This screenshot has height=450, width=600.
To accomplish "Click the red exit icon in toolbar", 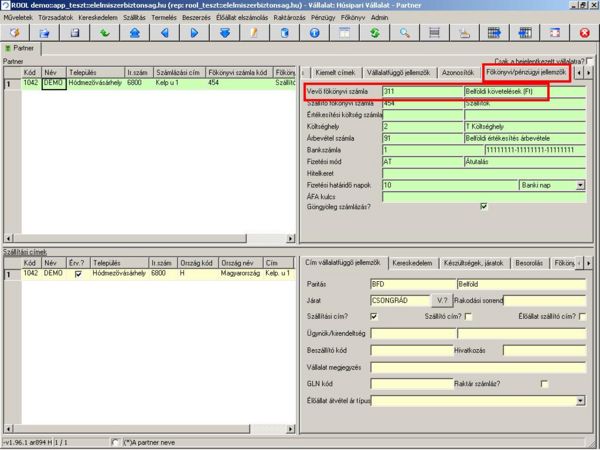I will click(584, 33).
